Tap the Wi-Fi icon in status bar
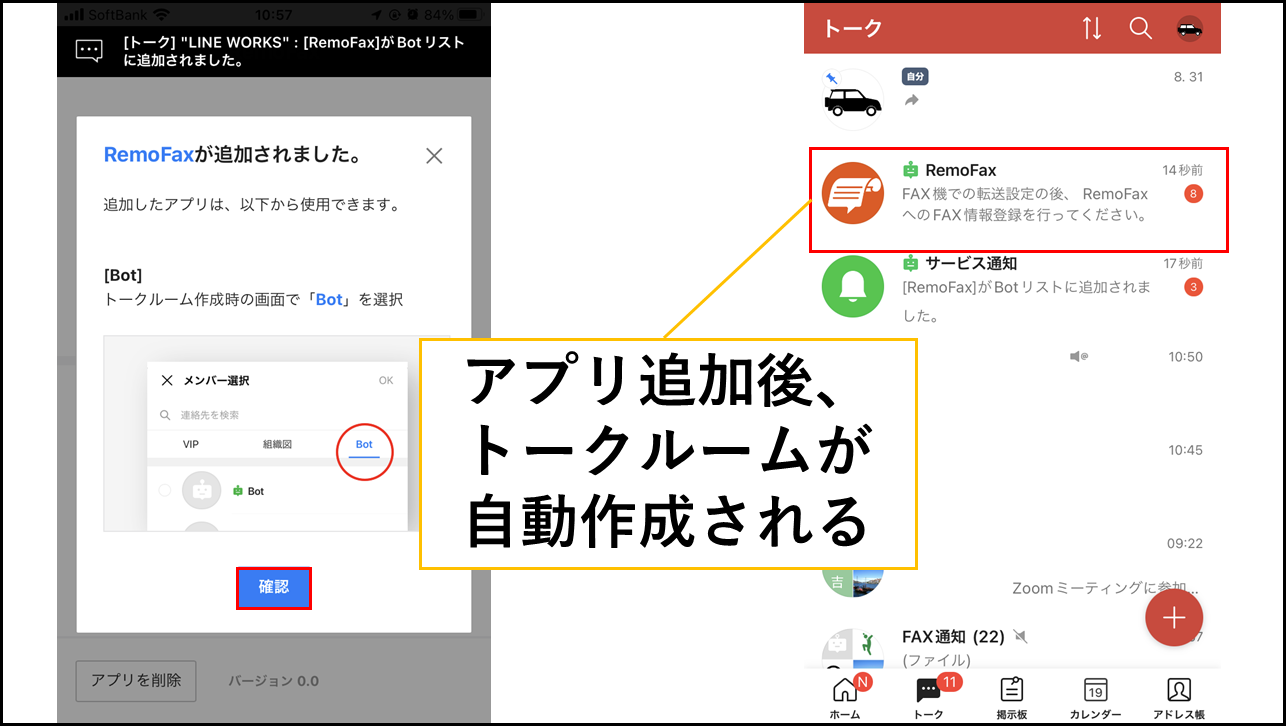1286x726 pixels. coord(163,16)
